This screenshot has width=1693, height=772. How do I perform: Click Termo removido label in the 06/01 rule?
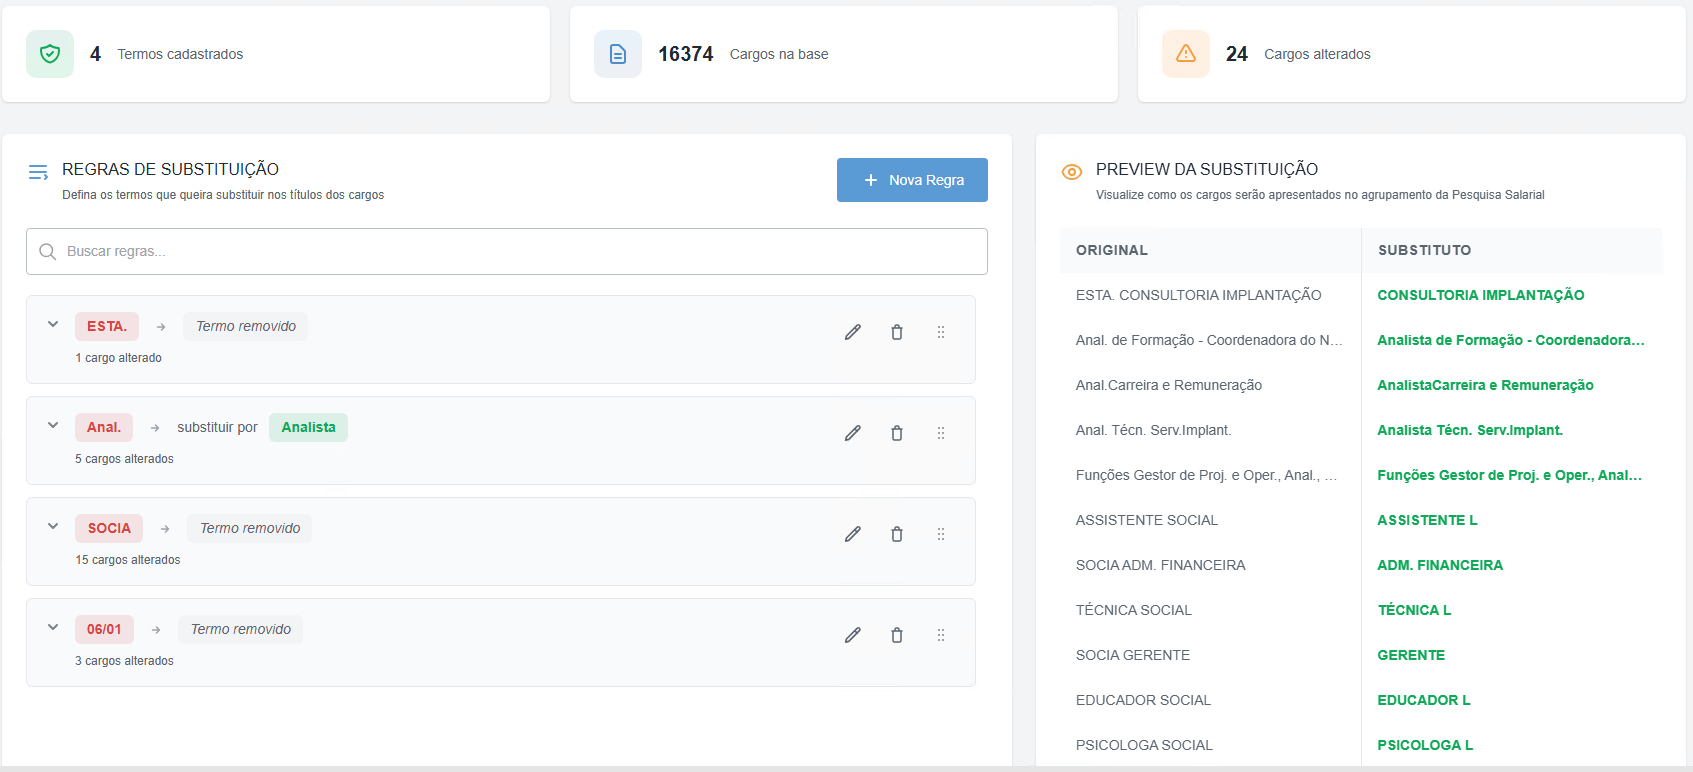point(241,629)
